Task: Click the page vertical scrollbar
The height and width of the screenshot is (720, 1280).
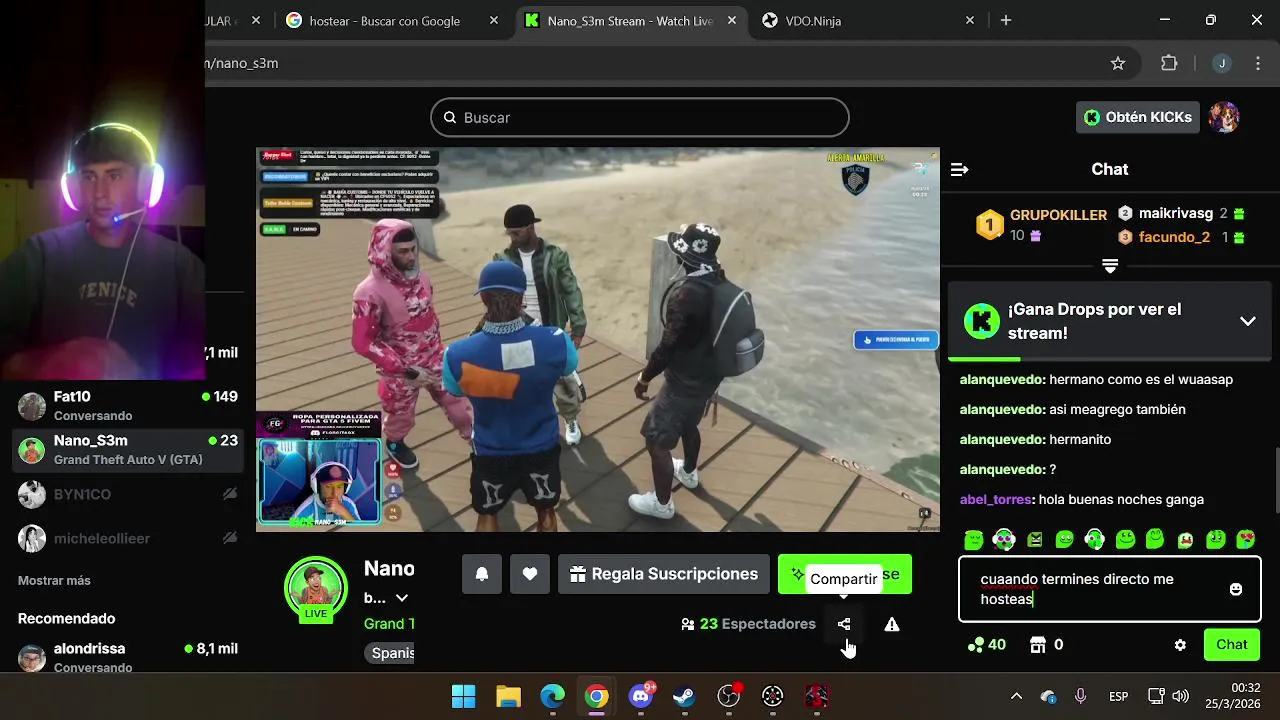Action: (1275, 480)
